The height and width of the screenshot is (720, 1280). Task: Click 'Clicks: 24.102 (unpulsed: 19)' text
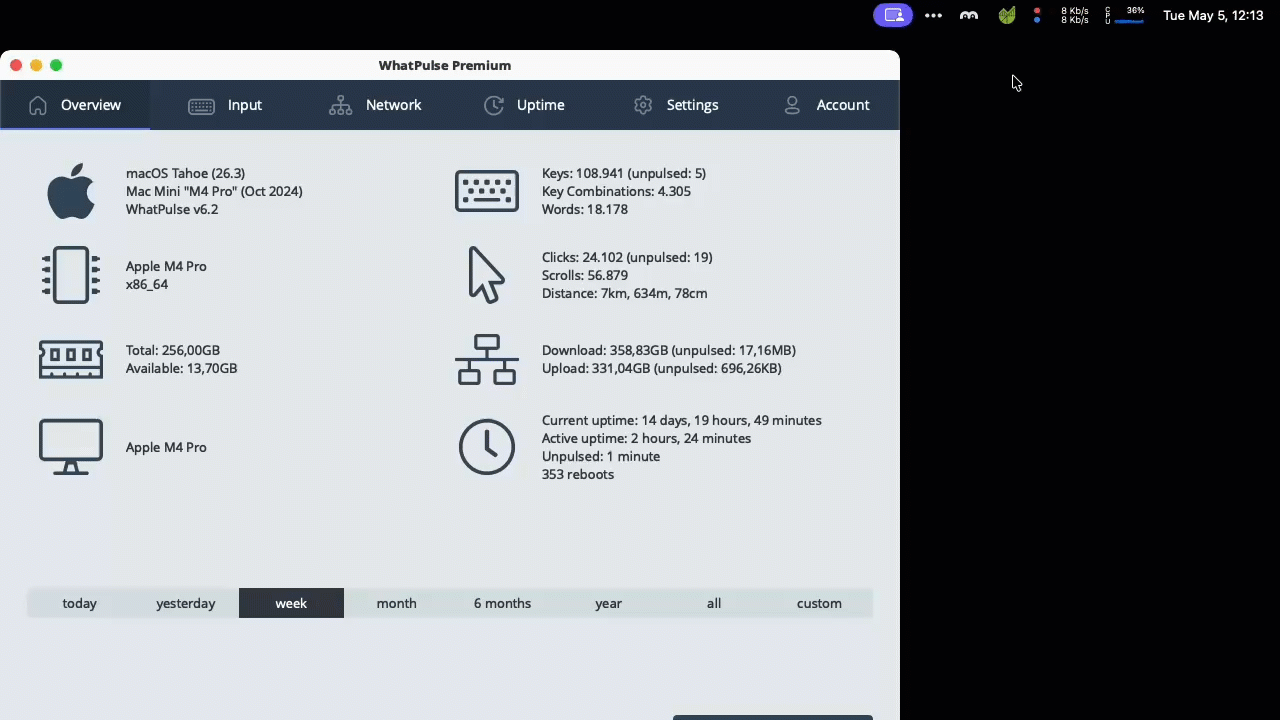627,257
